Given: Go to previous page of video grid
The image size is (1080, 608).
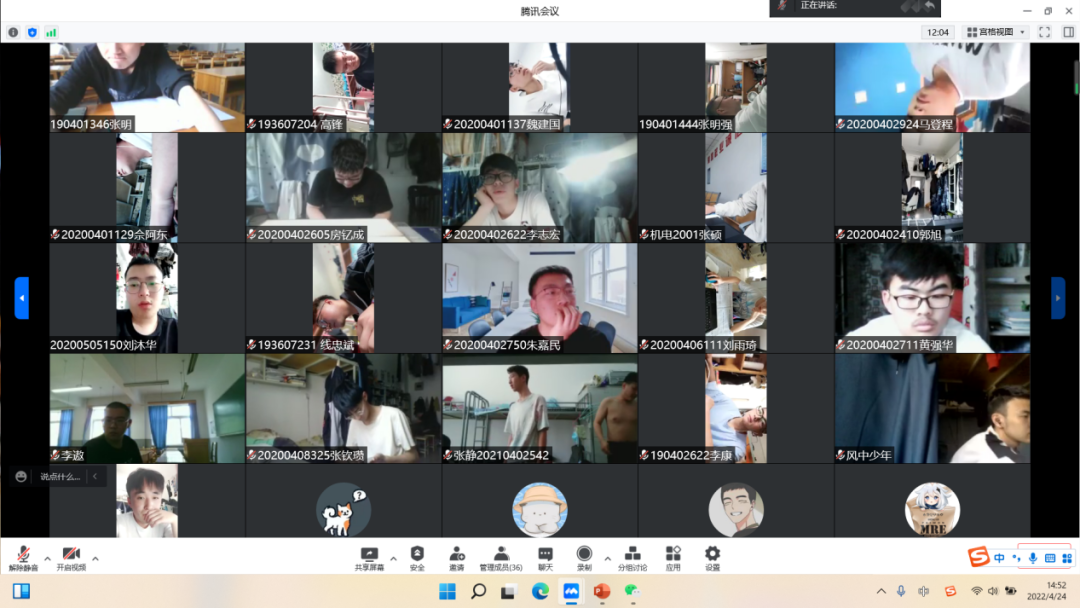Looking at the screenshot, I should (22, 298).
